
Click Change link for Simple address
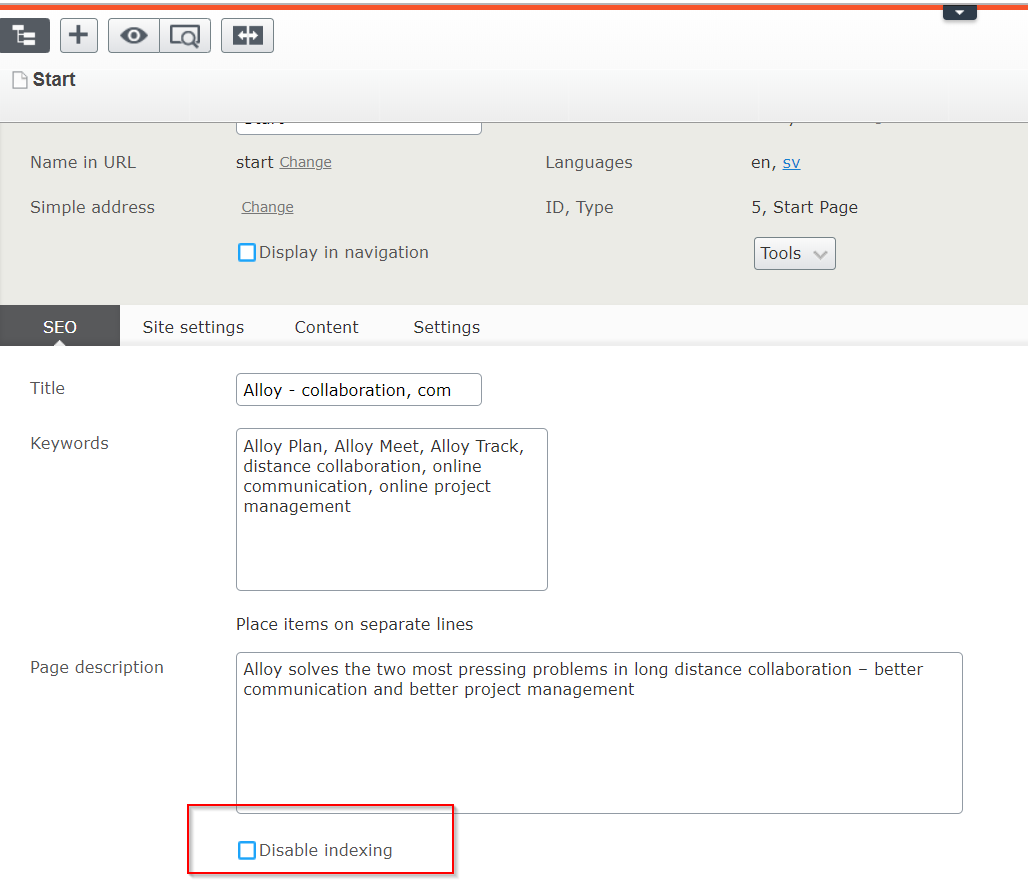267,207
